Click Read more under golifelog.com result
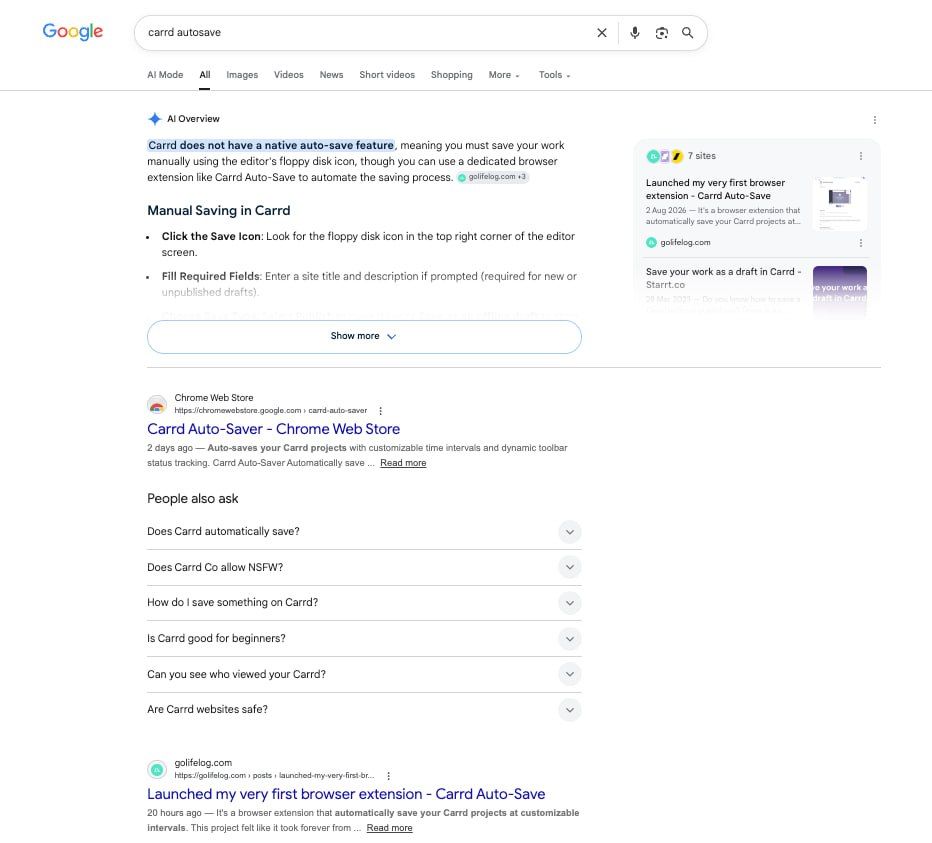The height and width of the screenshot is (843, 932). tap(389, 828)
